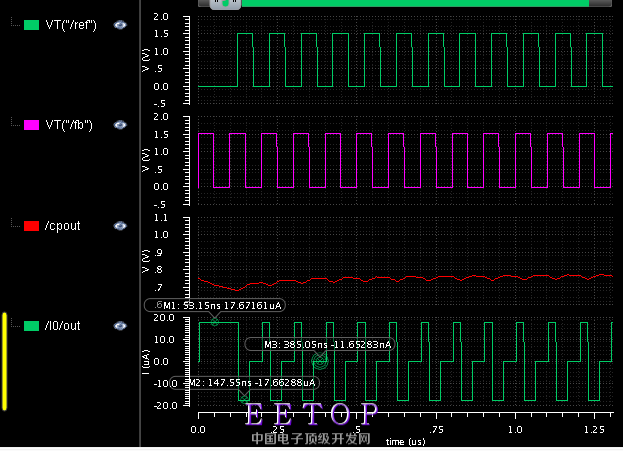
Task: Click the M3 marker circle on the current waveform
Action: [x=320, y=361]
